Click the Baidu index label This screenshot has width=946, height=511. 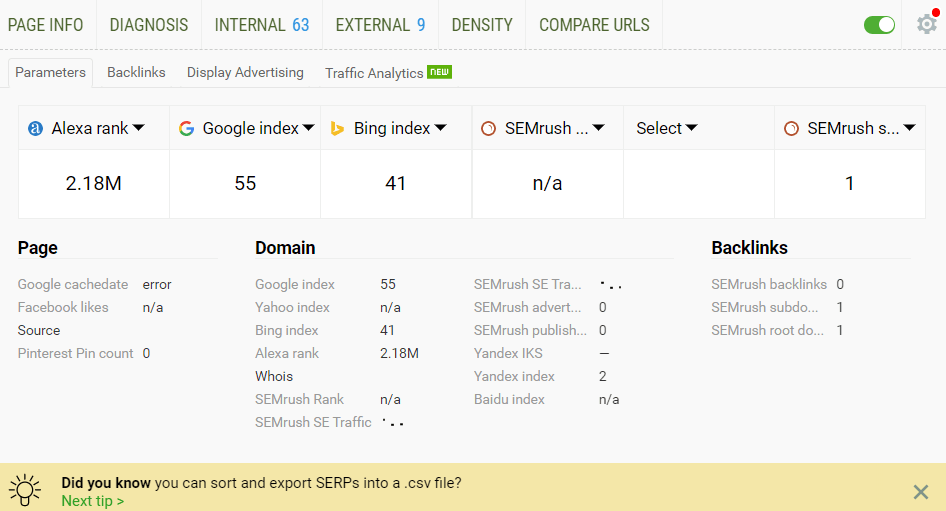(x=509, y=399)
